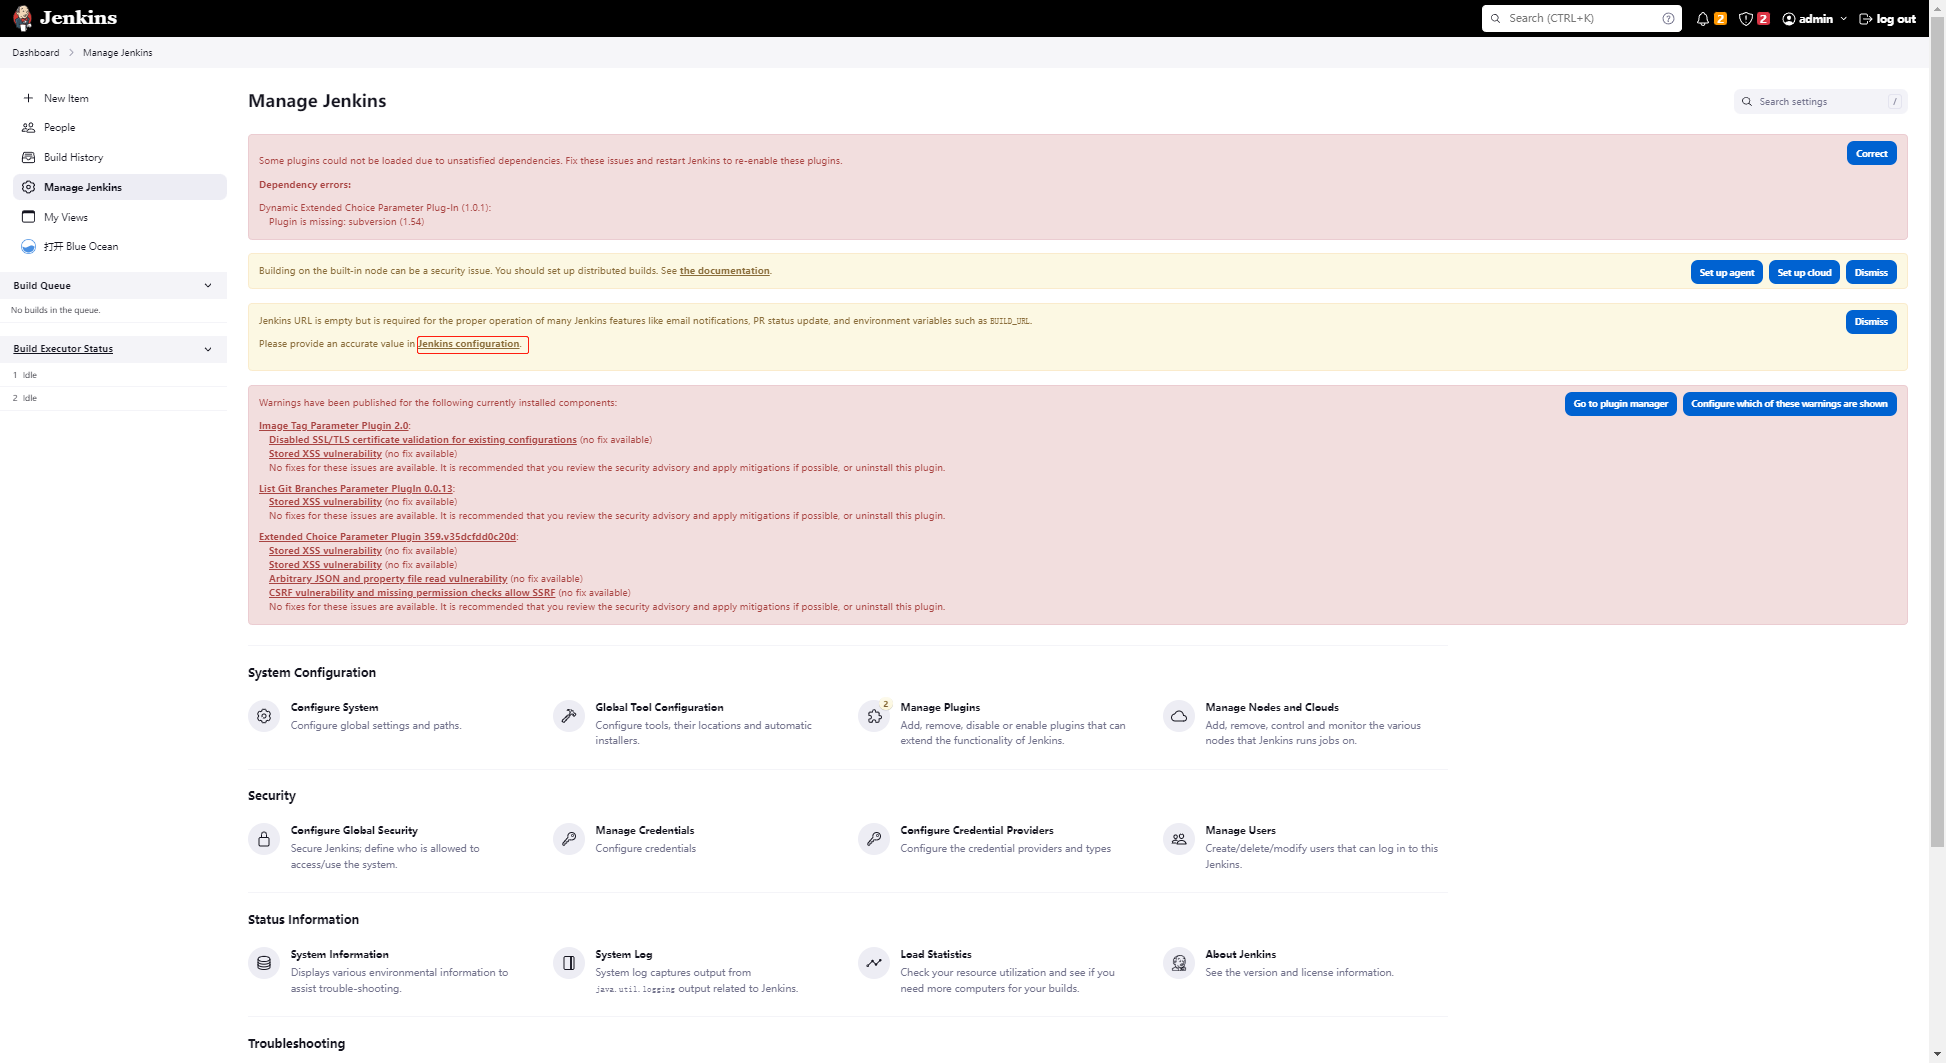The width and height of the screenshot is (1946, 1063).
Task: Open Disabled SSL/TLS certificate validation link
Action: pyautogui.click(x=422, y=440)
